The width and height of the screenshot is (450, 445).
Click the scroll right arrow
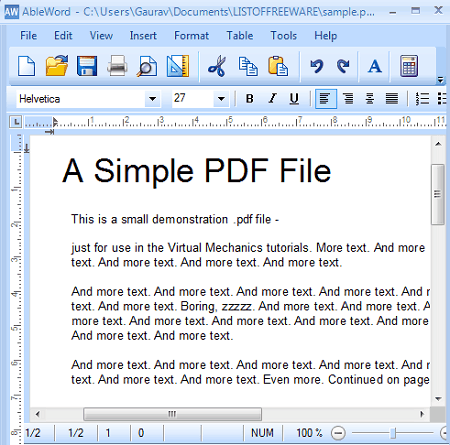click(422, 414)
